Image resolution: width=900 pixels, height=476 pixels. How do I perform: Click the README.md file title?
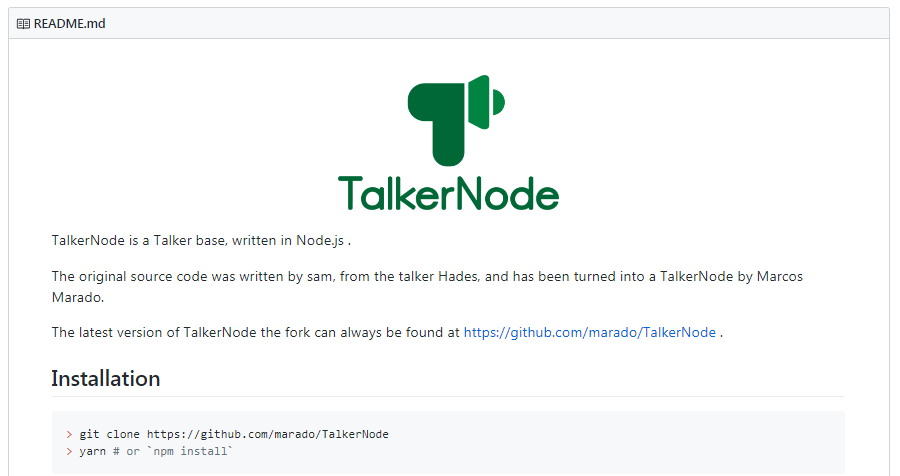tap(69, 24)
